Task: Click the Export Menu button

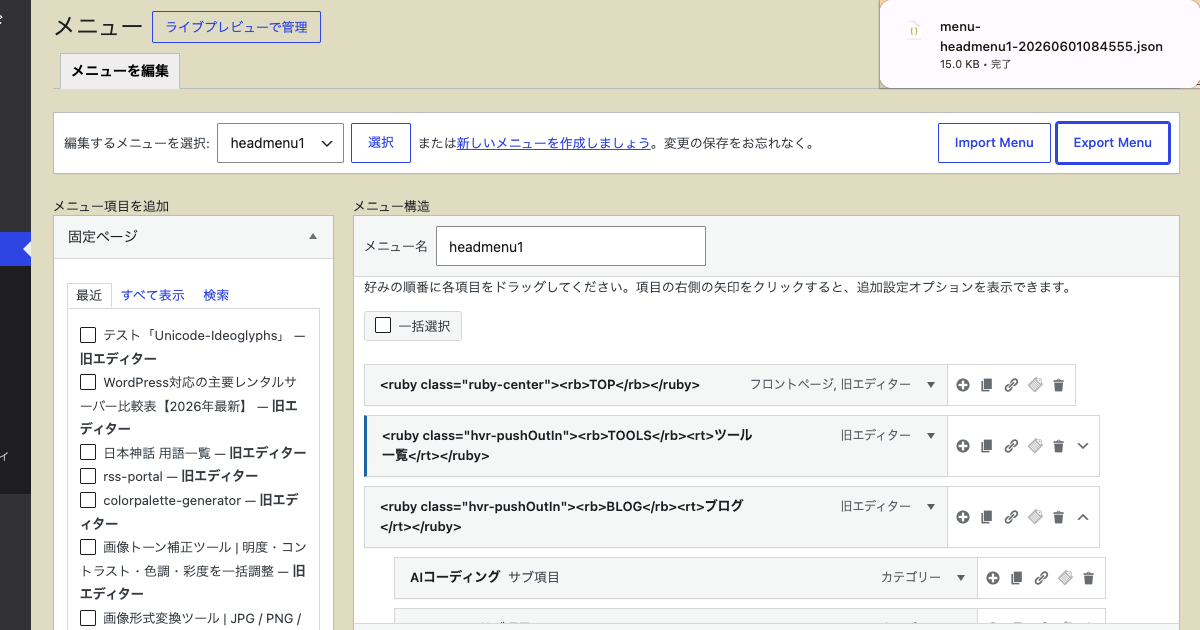Action: click(1113, 143)
